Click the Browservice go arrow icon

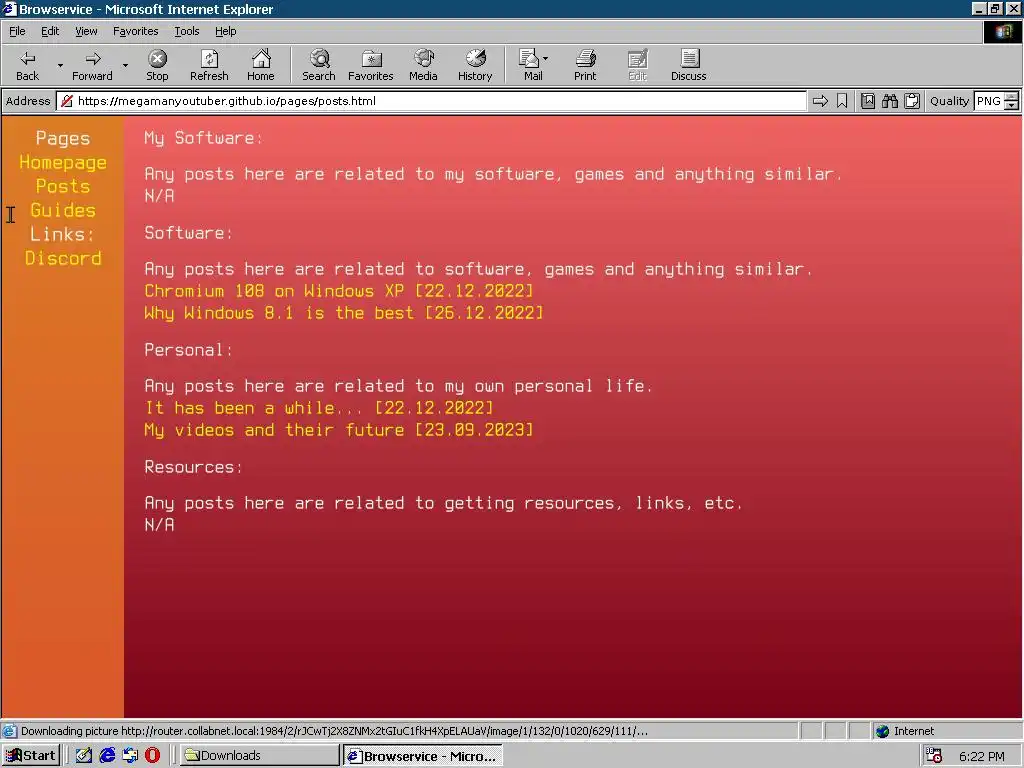pyautogui.click(x=820, y=101)
